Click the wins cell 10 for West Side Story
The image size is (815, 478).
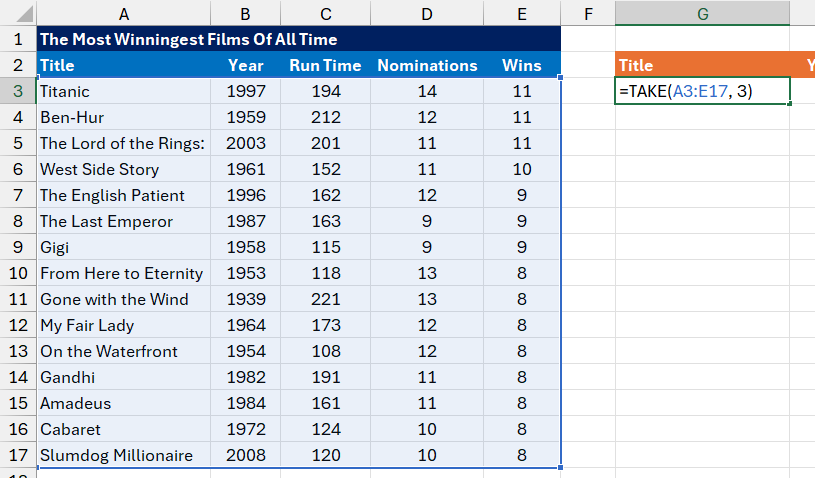pos(522,169)
